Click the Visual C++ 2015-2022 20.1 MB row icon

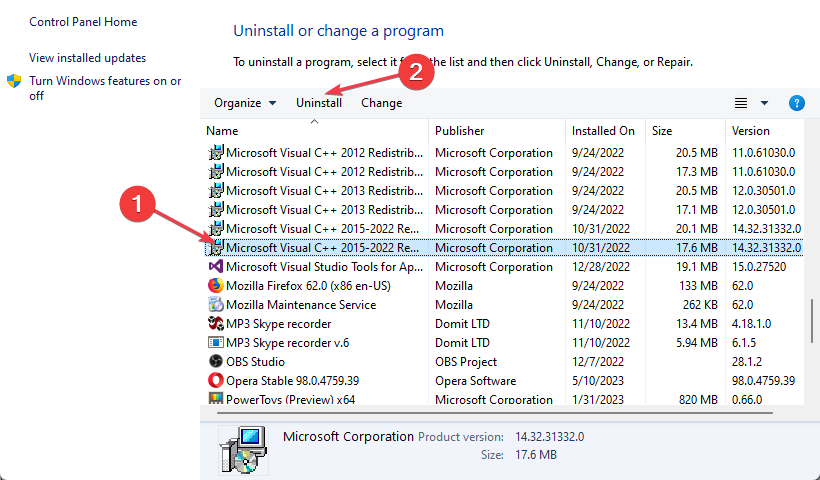pos(215,228)
